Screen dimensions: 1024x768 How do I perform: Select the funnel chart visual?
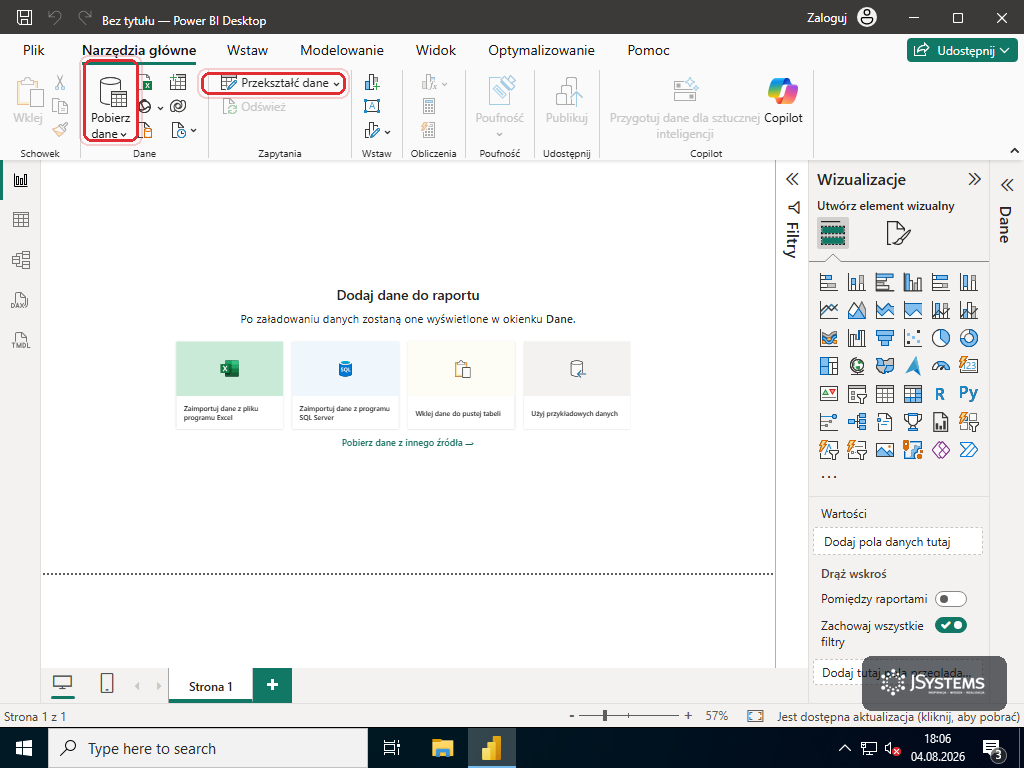click(885, 338)
